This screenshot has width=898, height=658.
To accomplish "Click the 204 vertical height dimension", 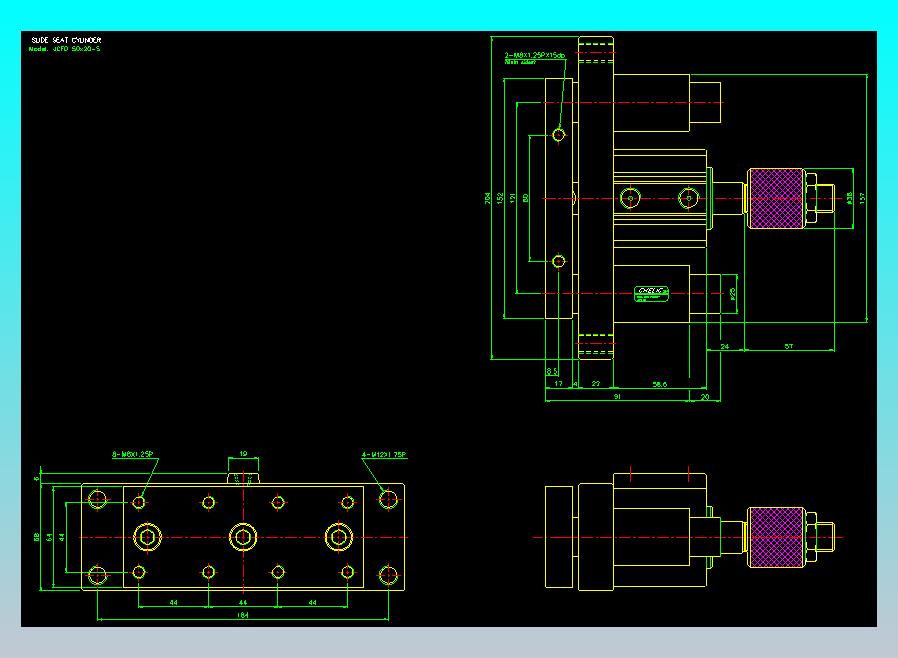I will tap(487, 198).
